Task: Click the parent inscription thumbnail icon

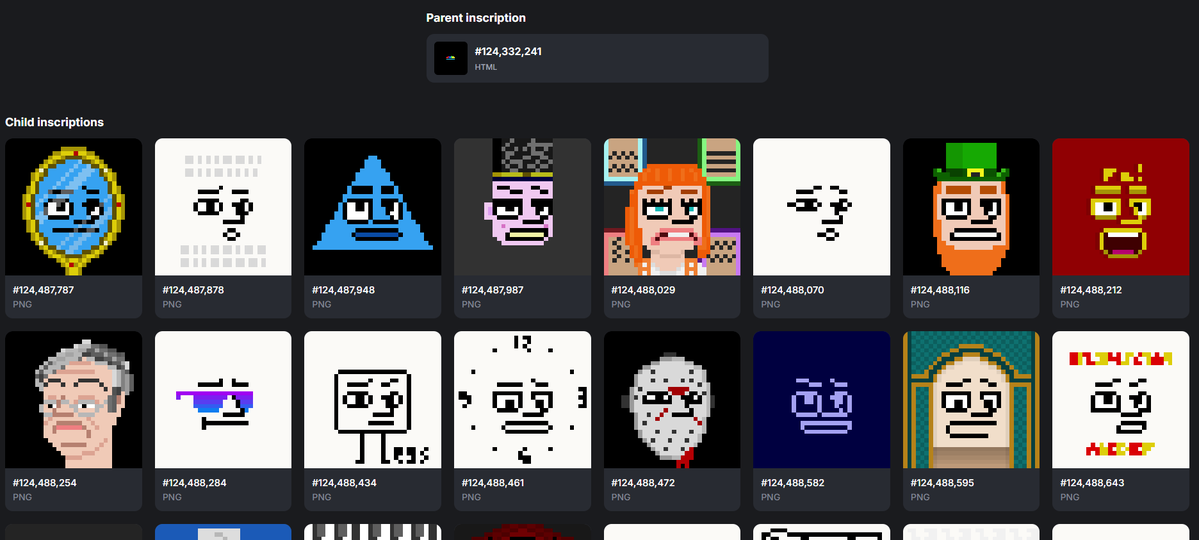Action: [x=450, y=58]
